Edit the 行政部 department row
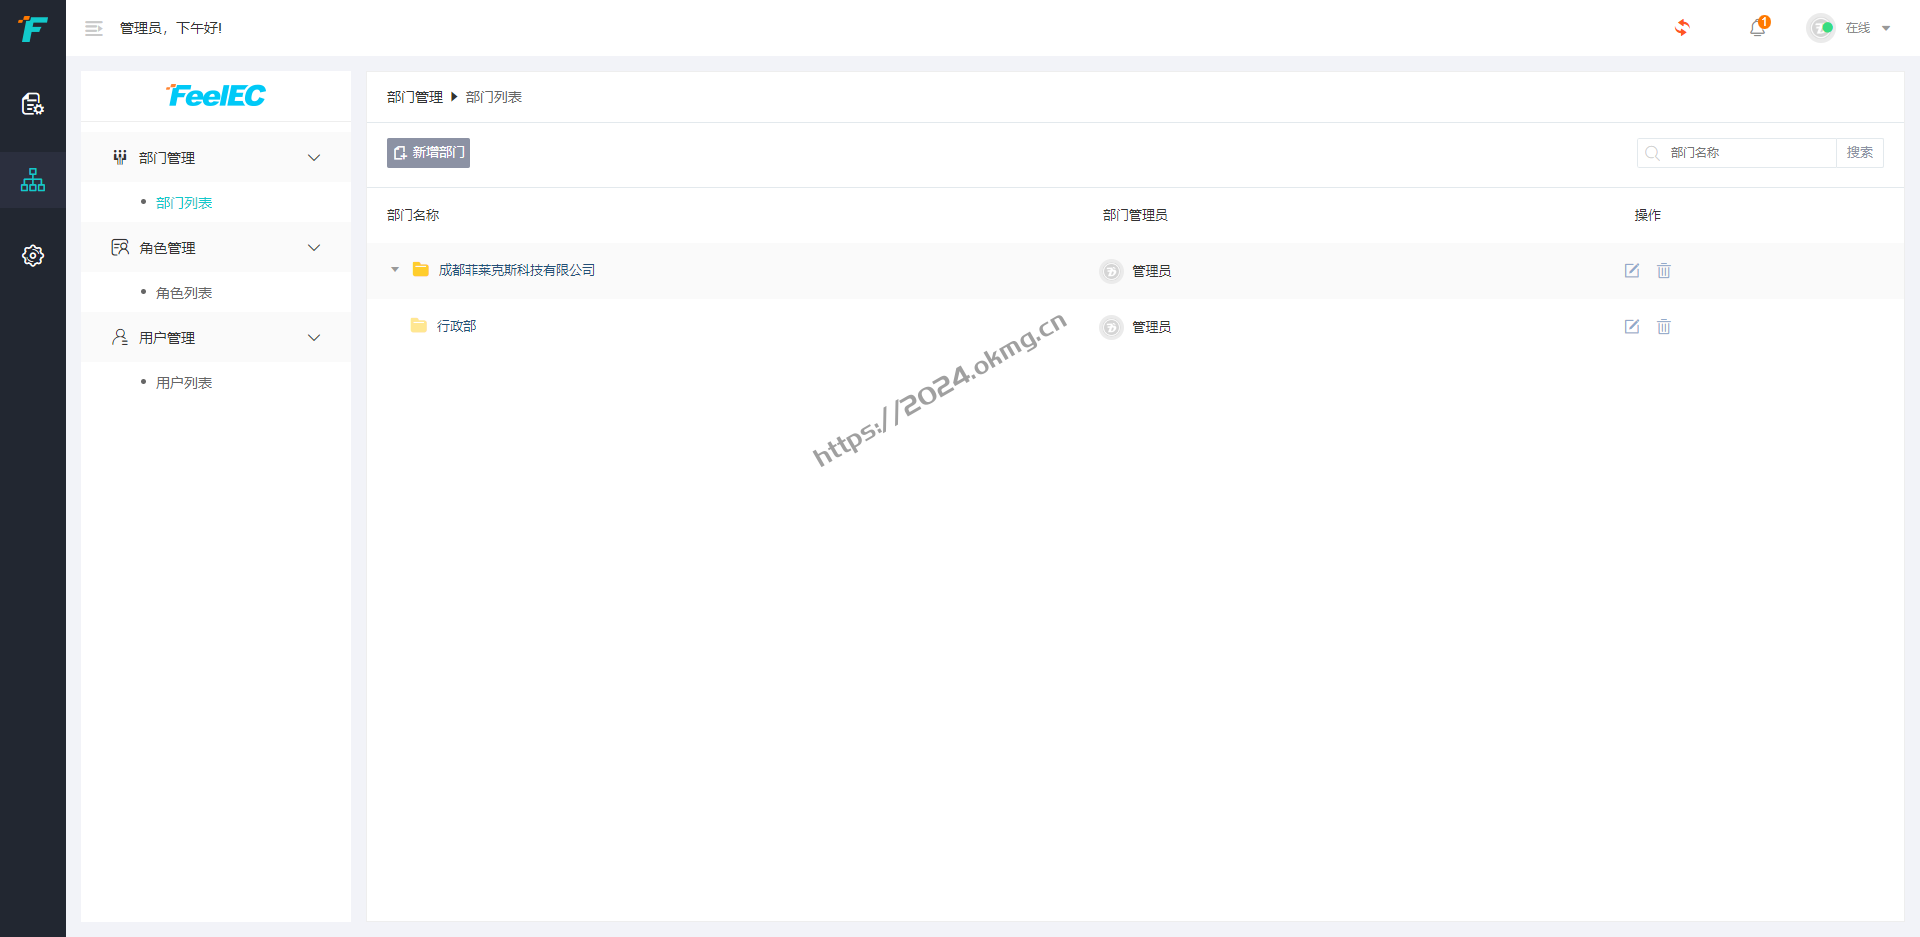Viewport: 1920px width, 937px height. (1632, 327)
